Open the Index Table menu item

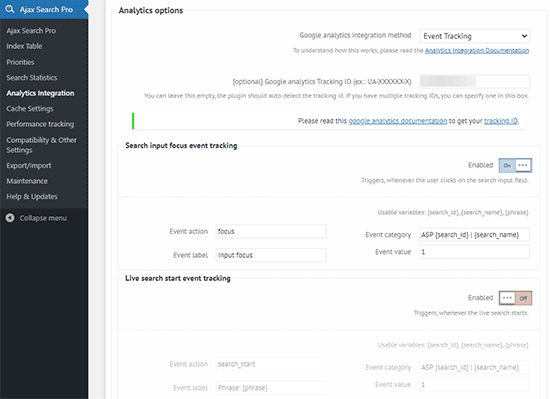coord(24,46)
